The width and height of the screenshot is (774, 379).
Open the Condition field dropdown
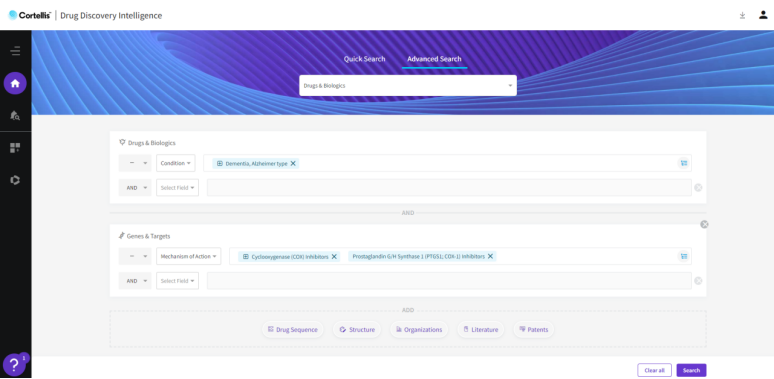[x=176, y=163]
